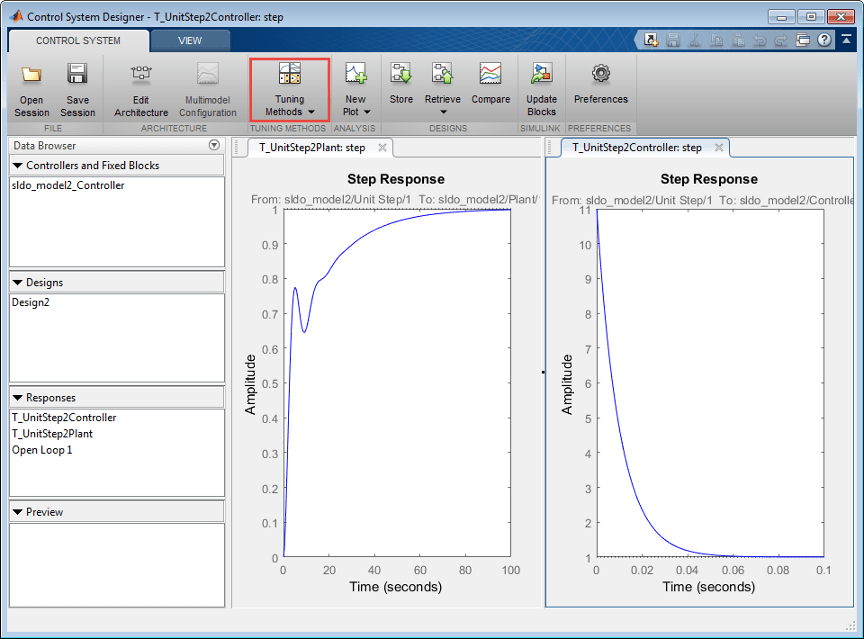Click the quick access save icon
The height and width of the screenshot is (639, 864).
pyautogui.click(x=672, y=40)
